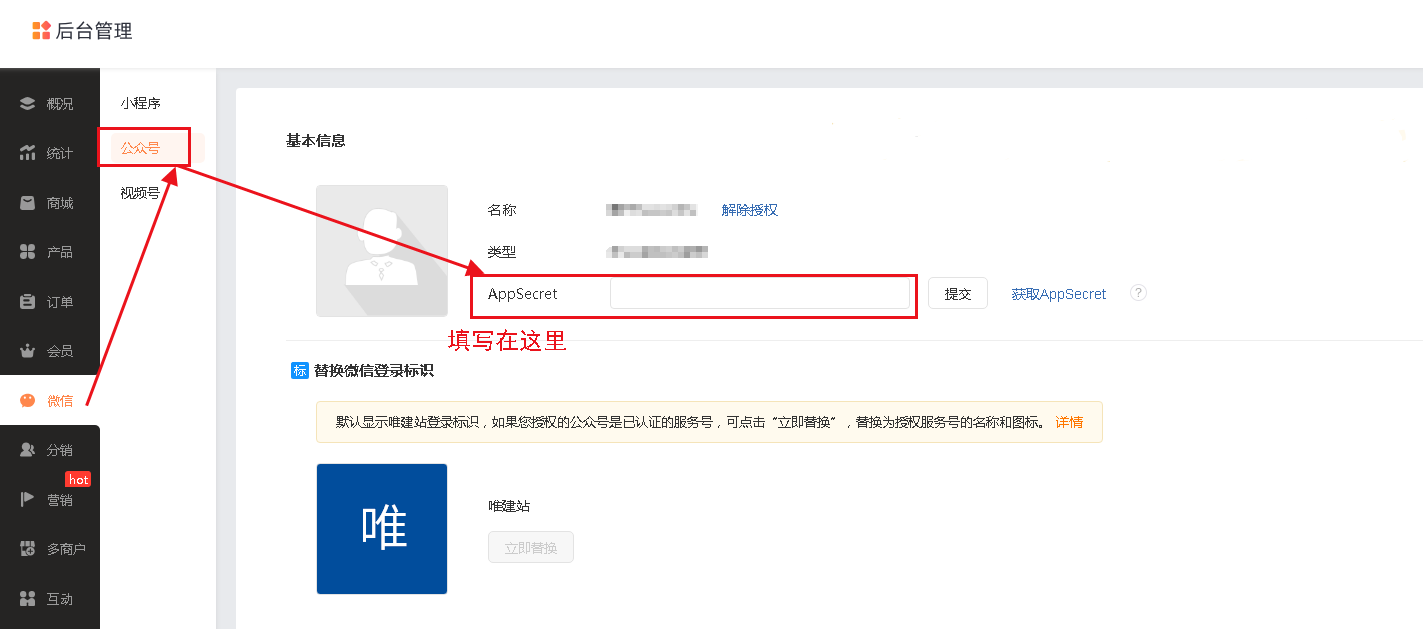Image resolution: width=1423 pixels, height=629 pixels.
Task: Click the 概况 sidebar label
Action: (60, 104)
